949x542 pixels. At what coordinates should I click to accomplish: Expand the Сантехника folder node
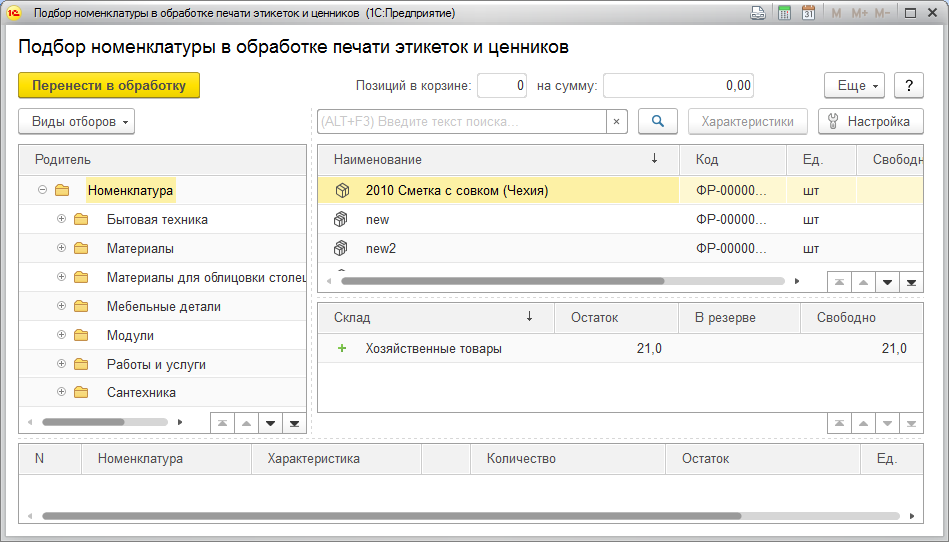coord(62,392)
